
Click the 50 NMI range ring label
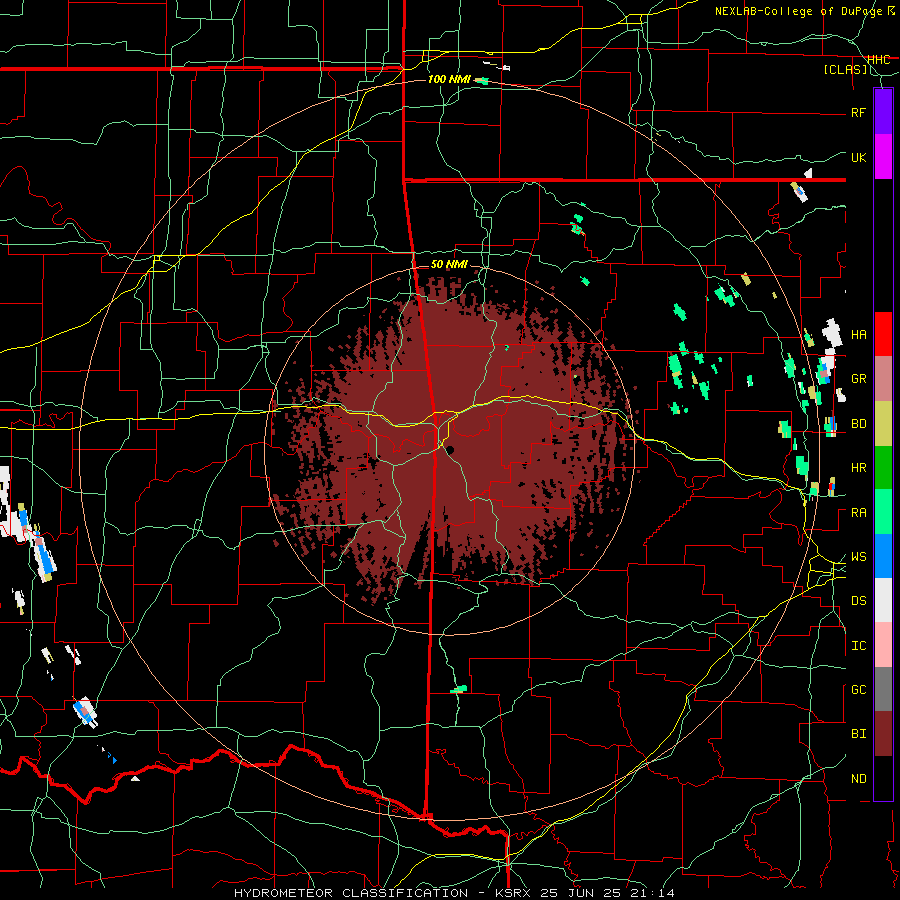[449, 264]
